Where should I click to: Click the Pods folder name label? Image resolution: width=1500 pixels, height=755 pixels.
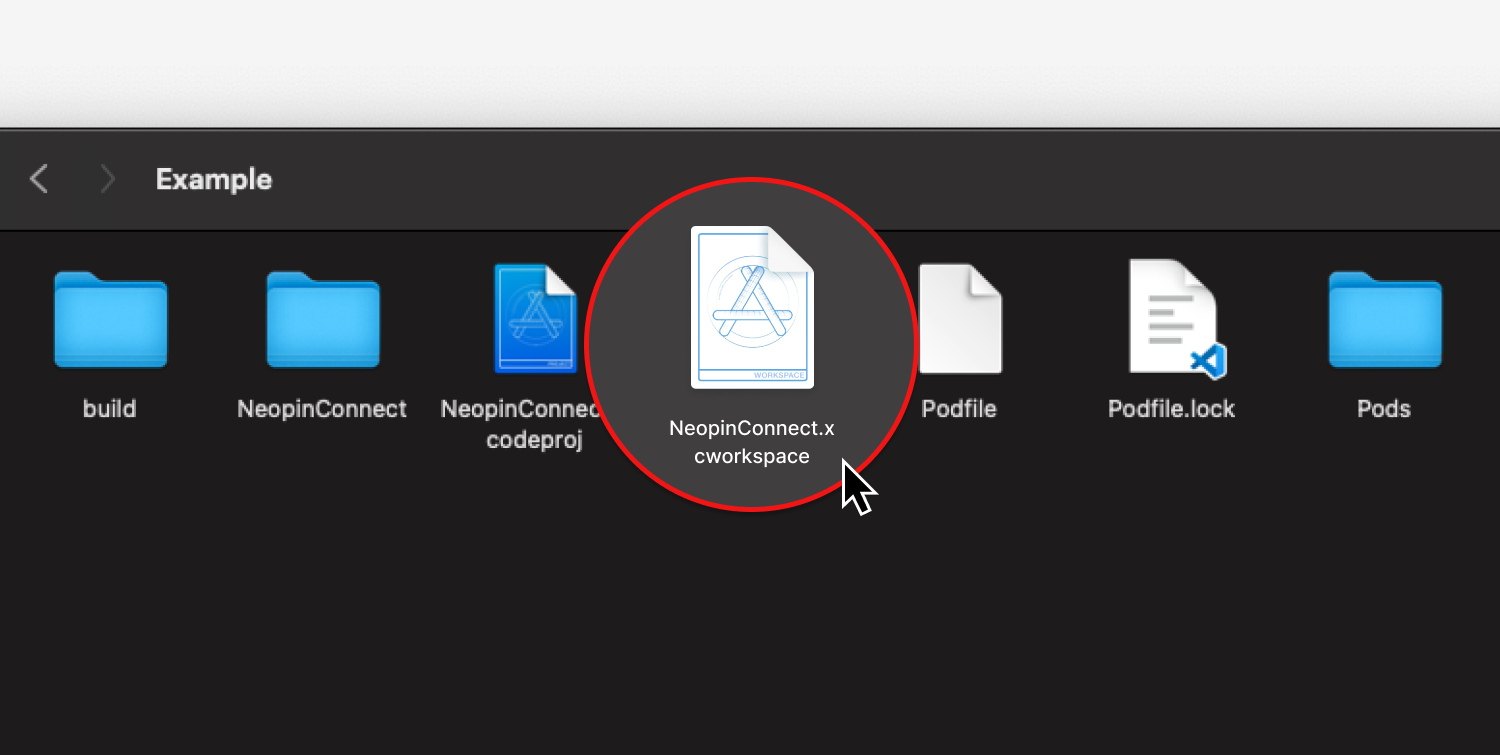point(1384,409)
